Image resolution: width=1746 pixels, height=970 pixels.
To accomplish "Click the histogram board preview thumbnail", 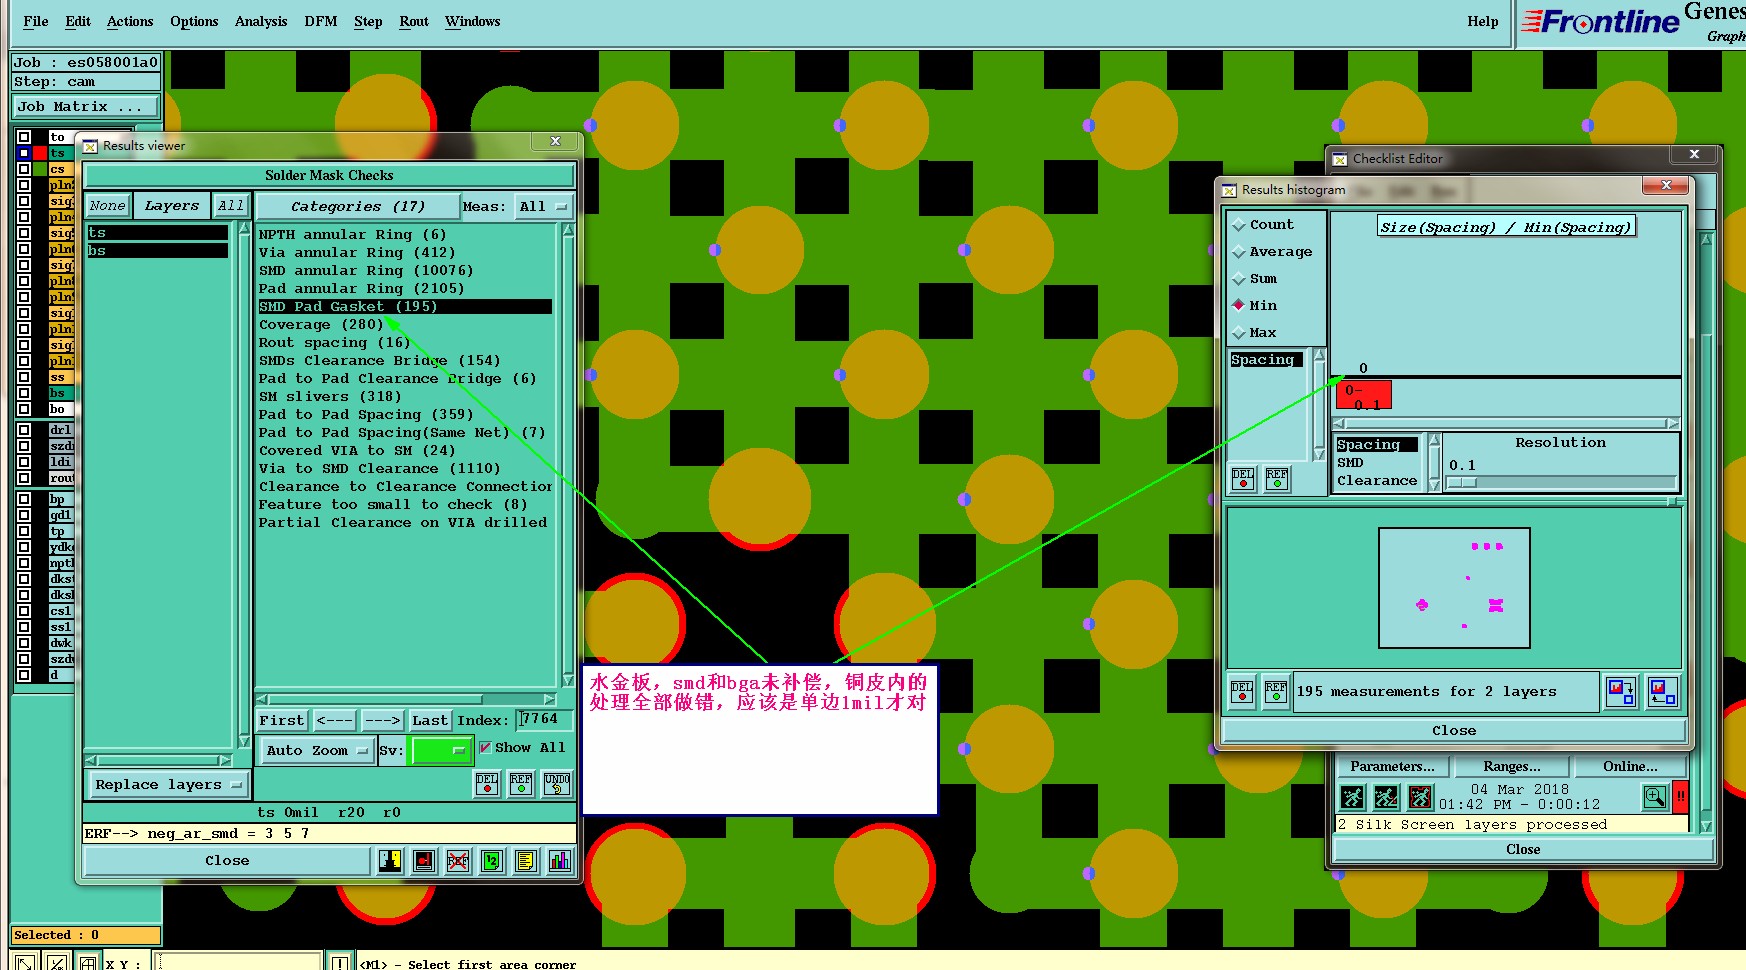I will click(x=1454, y=588).
